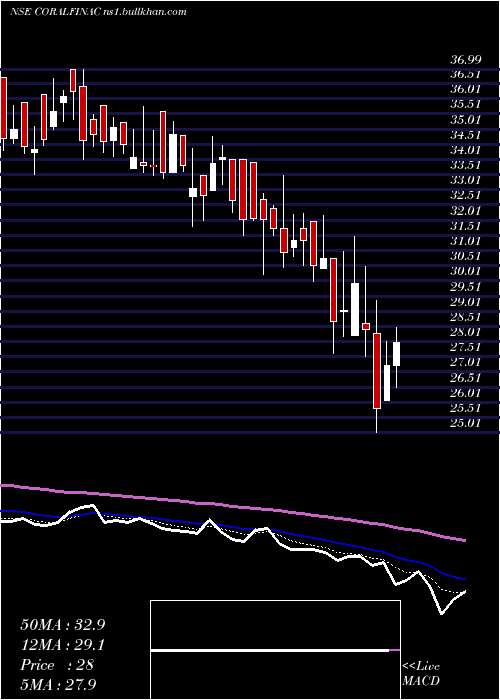Click the 36.99 price axis label
The width and height of the screenshot is (500, 700).
[464, 59]
